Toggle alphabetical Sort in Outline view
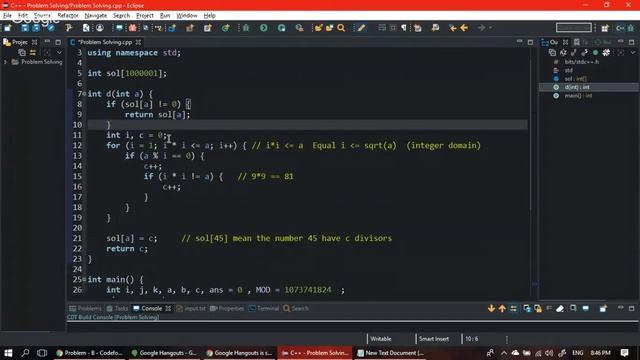This screenshot has height=360, width=640. pos(563,52)
